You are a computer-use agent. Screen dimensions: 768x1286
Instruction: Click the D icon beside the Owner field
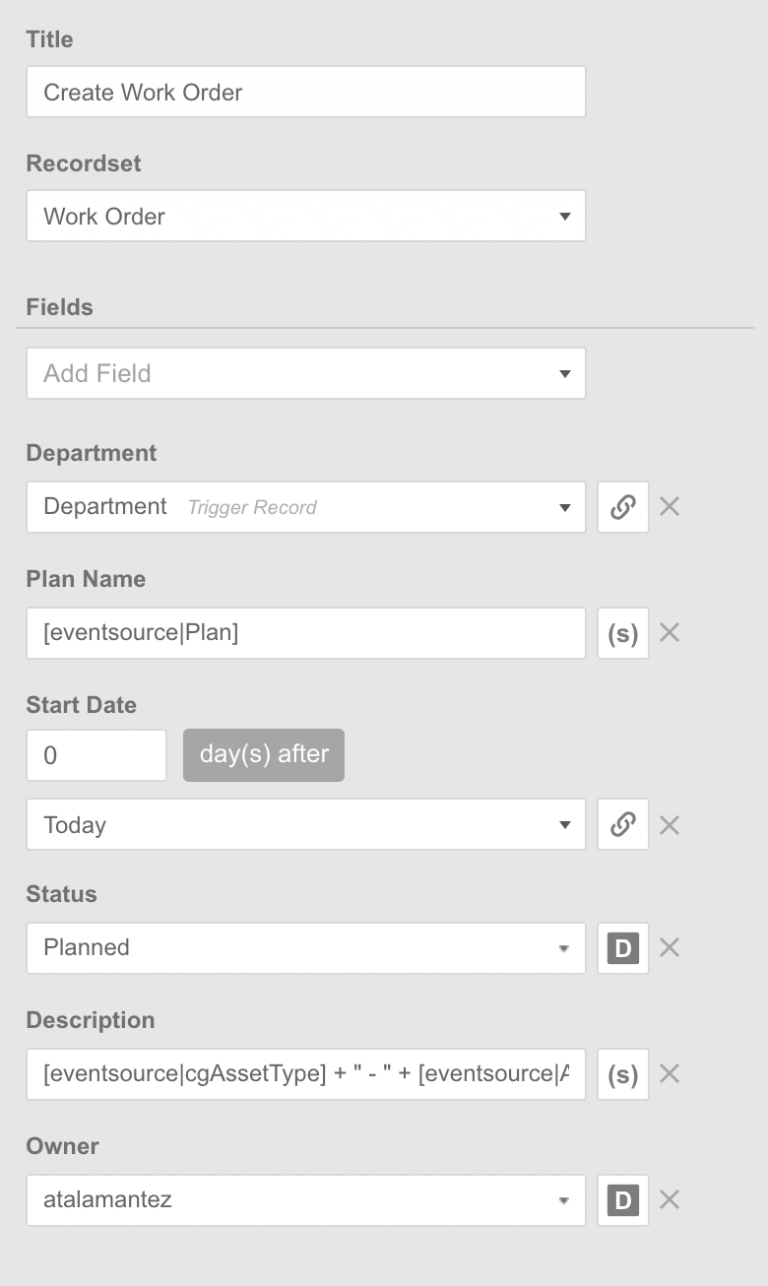pos(622,1199)
